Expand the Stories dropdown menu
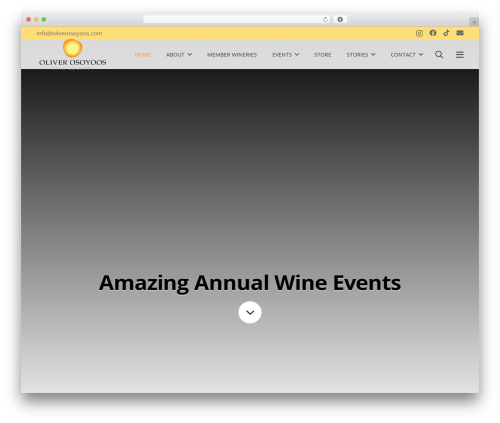Image resolution: width=500 pixels, height=423 pixels. (361, 55)
